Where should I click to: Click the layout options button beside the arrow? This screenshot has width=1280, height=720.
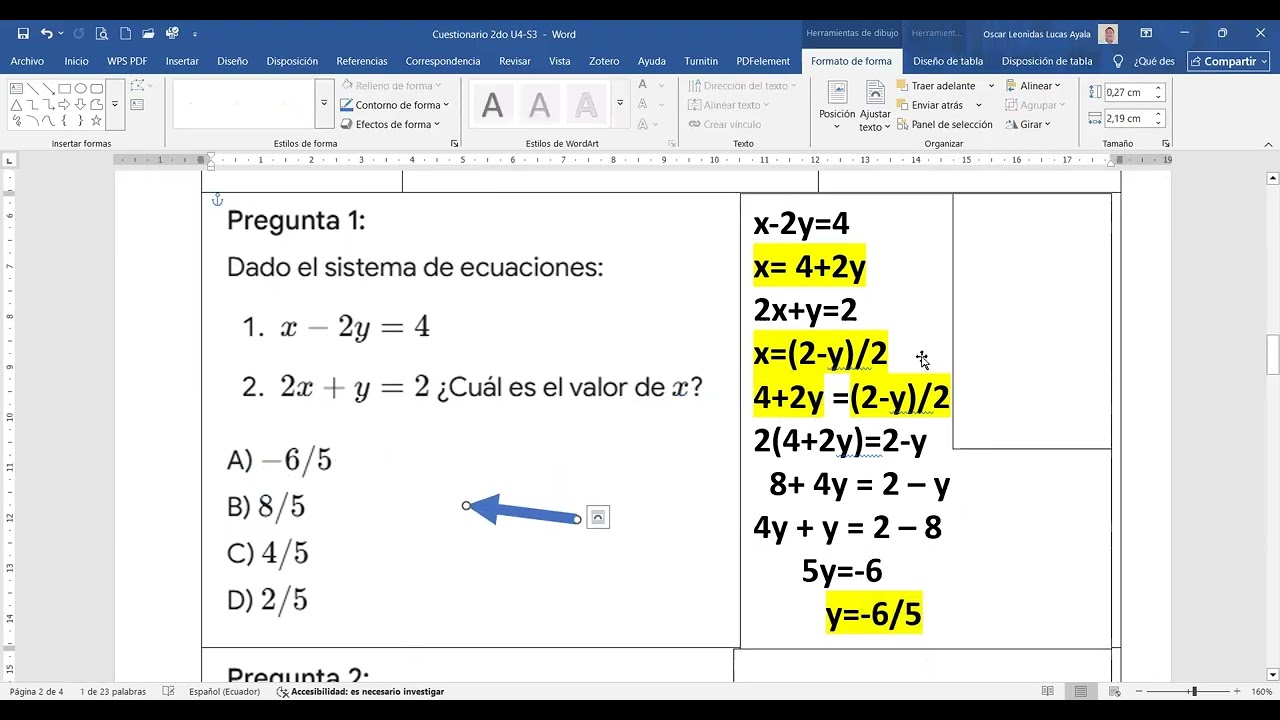598,517
